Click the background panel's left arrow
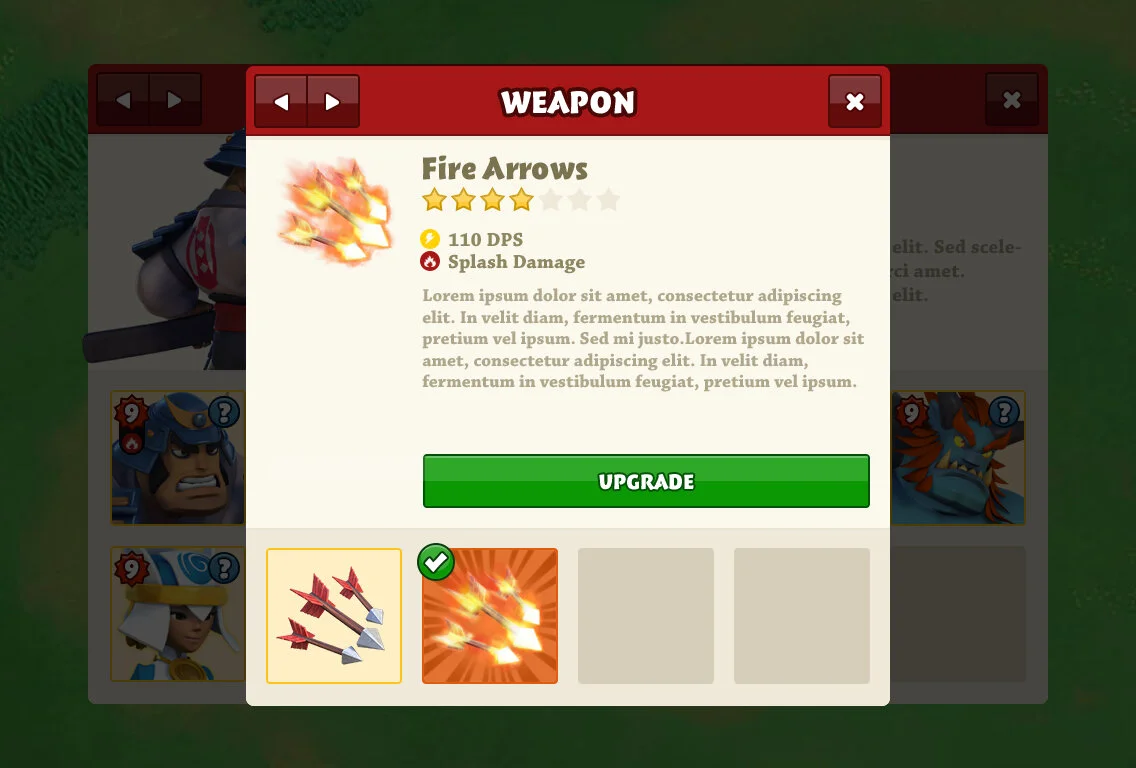Screen dimensions: 1136x768 pos(123,100)
